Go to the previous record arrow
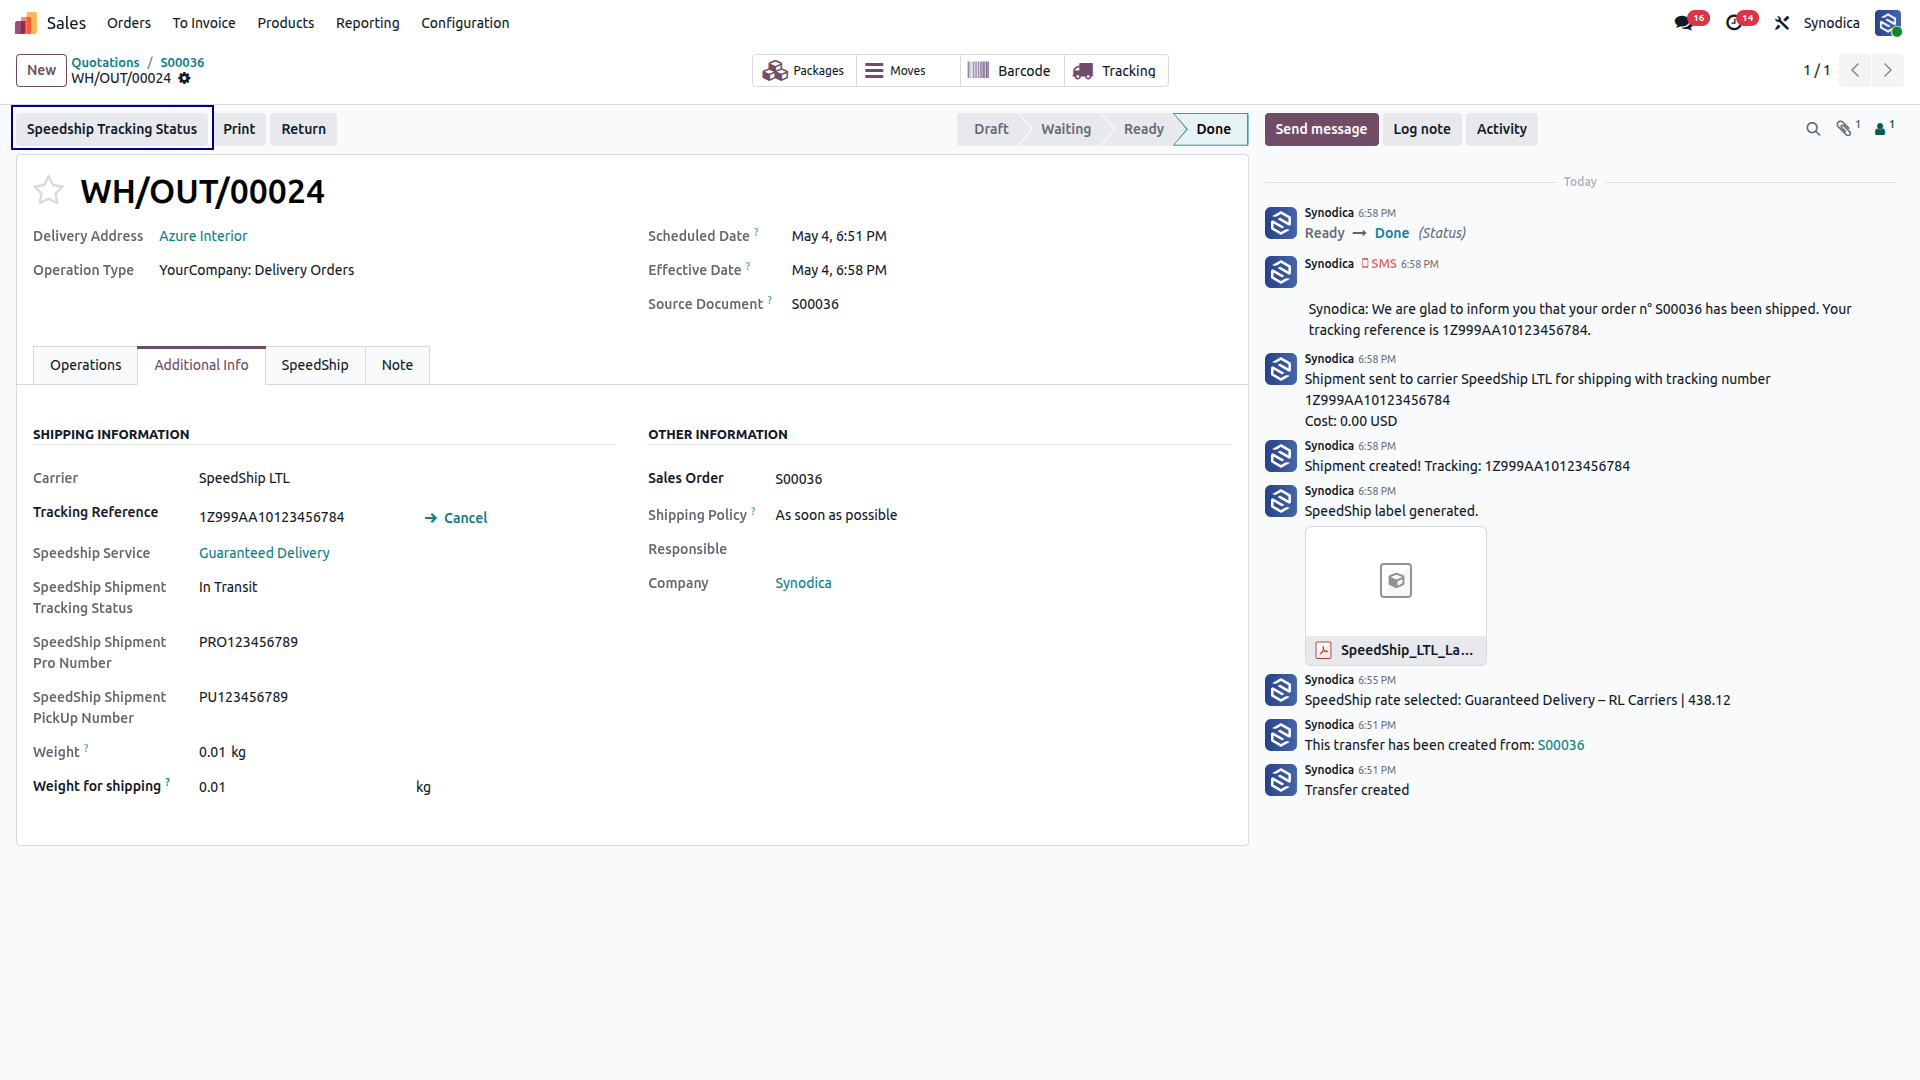 (1855, 70)
